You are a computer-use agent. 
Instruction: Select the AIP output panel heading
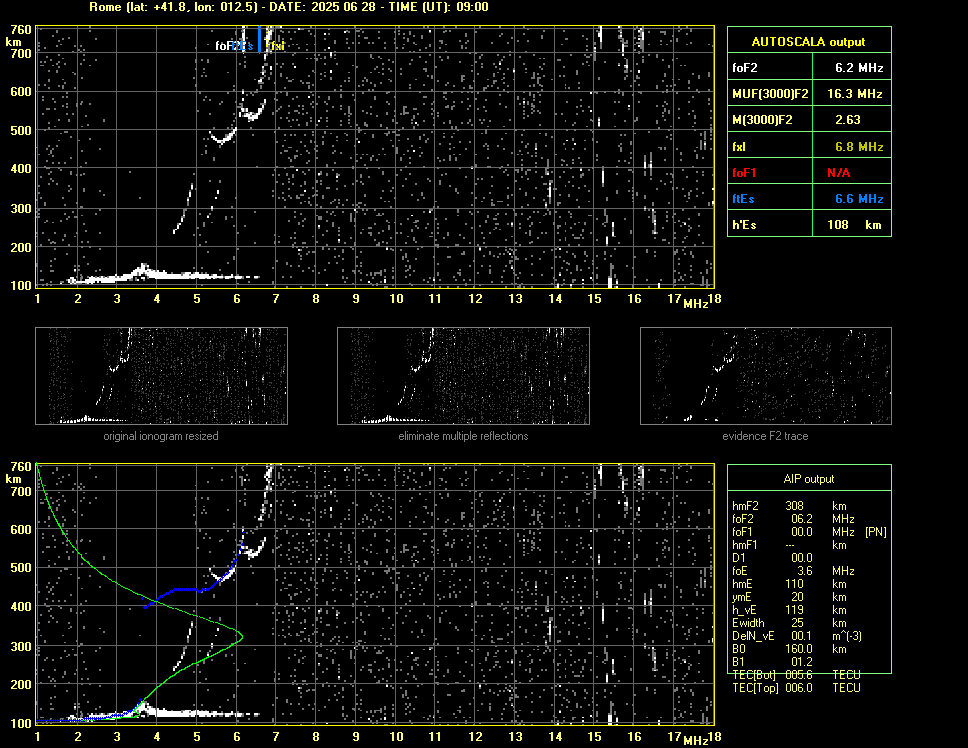809,479
